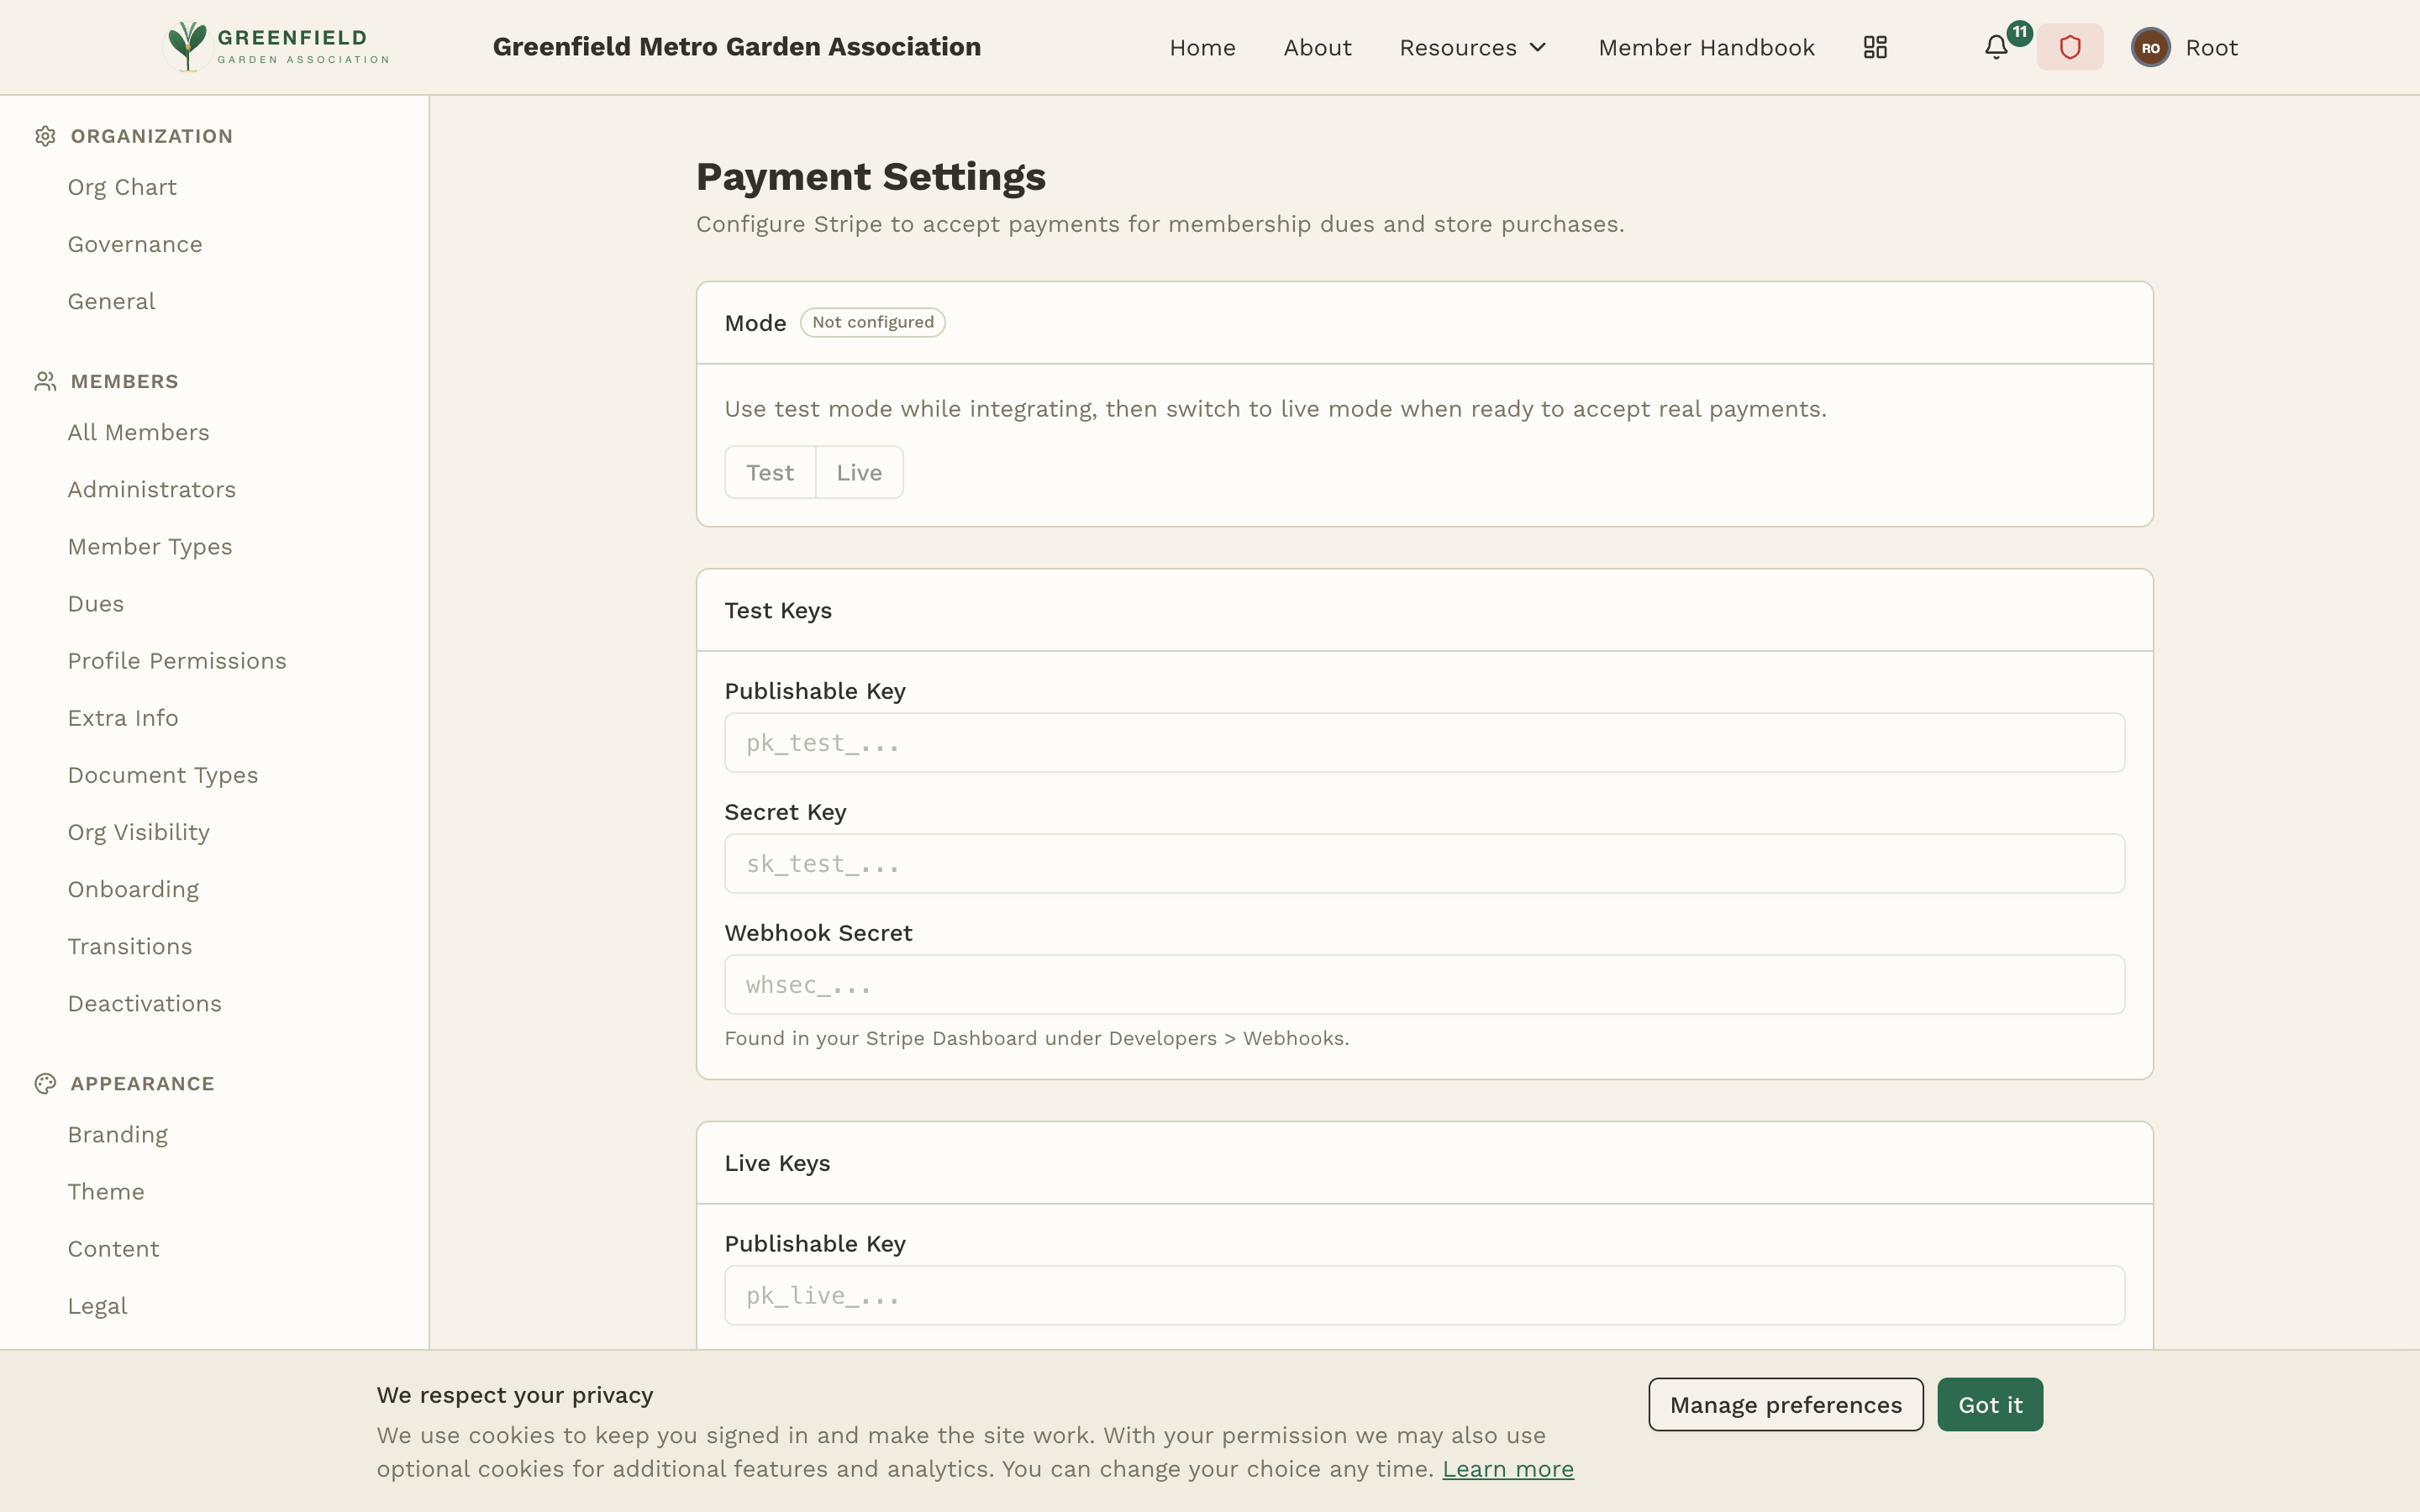Click the Organization gear icon
Image resolution: width=2420 pixels, height=1512 pixels.
click(x=45, y=136)
